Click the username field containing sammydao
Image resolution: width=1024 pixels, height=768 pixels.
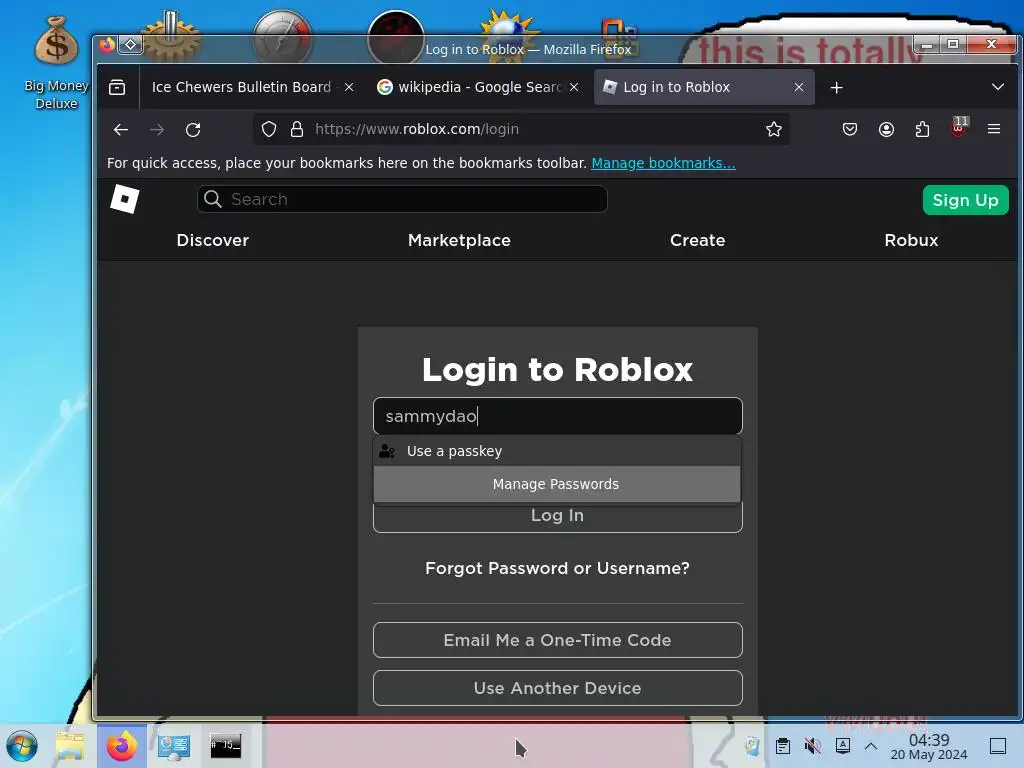558,416
